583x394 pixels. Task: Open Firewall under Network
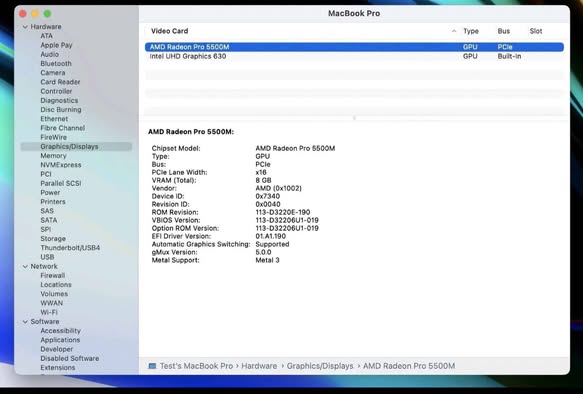coord(52,275)
